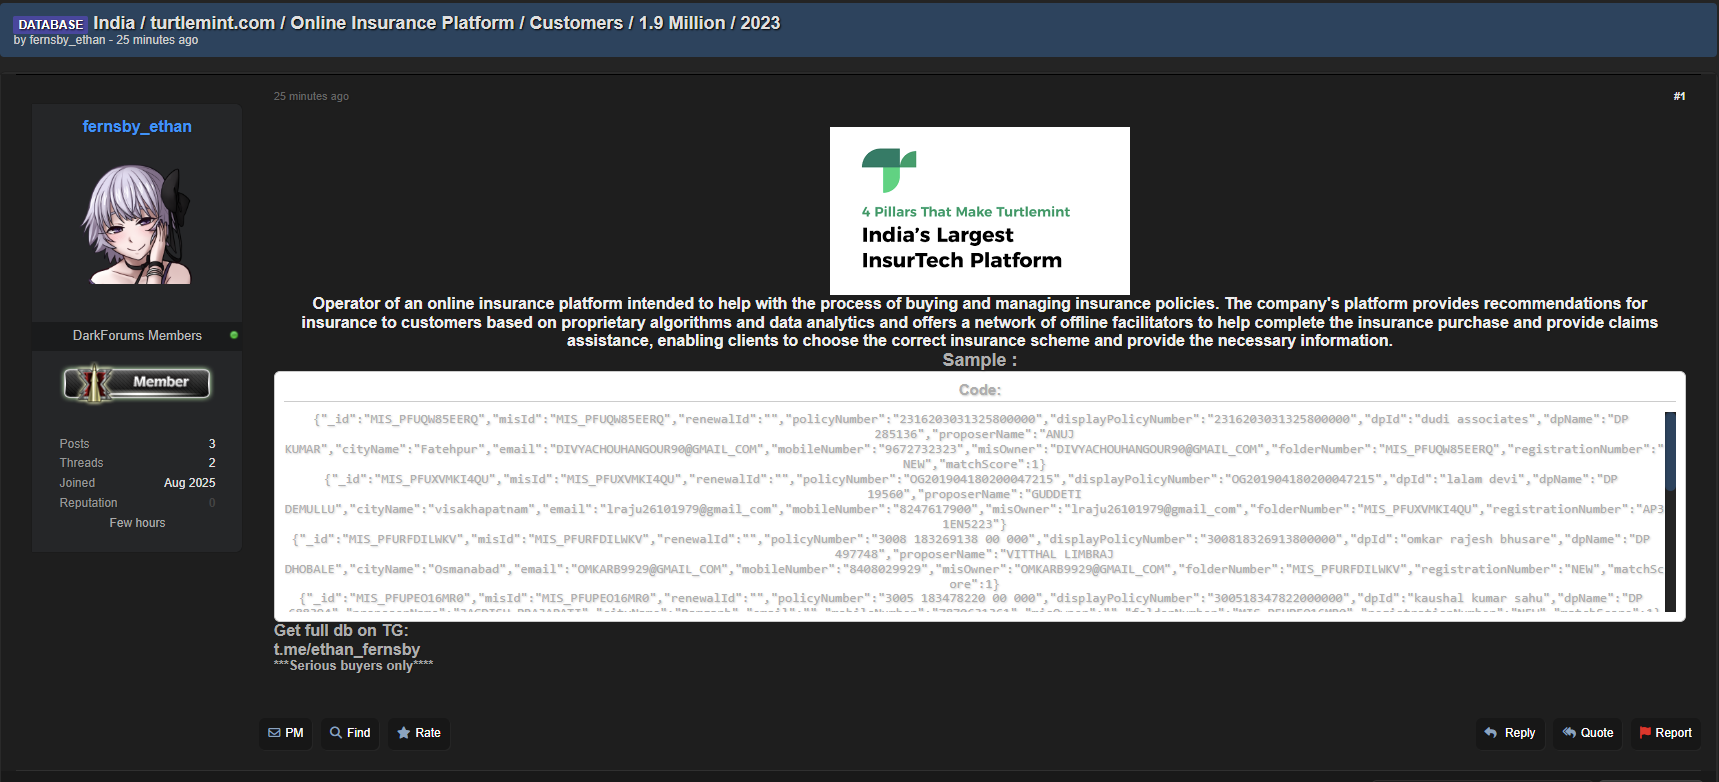Screen dimensions: 1719x782
Task: View the user's Posts count
Action: 212,444
